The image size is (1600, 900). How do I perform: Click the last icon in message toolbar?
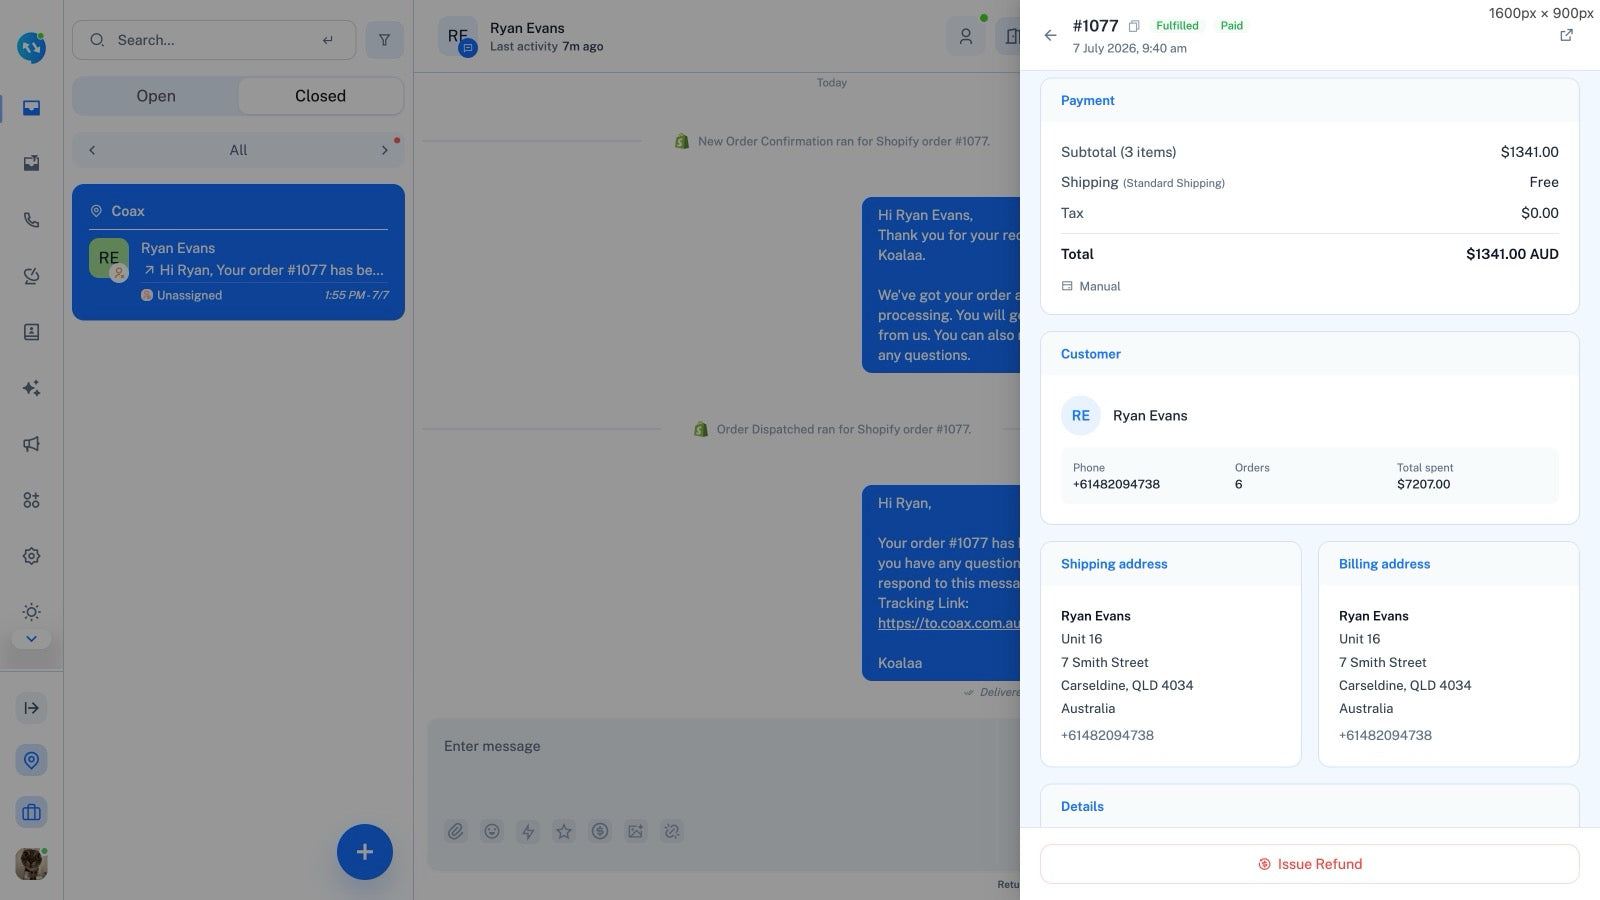672,831
